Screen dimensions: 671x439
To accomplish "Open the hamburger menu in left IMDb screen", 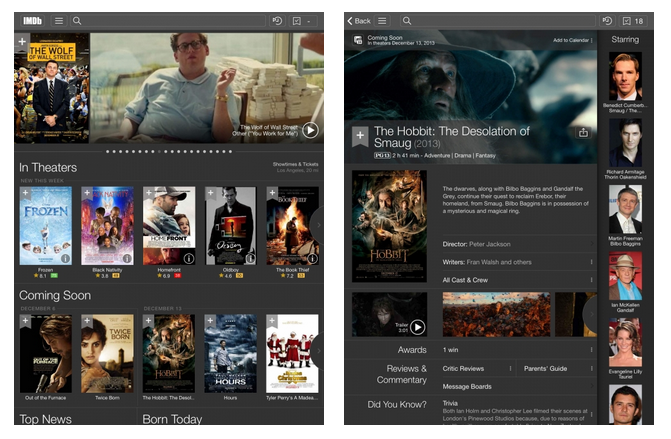I will tap(59, 21).
